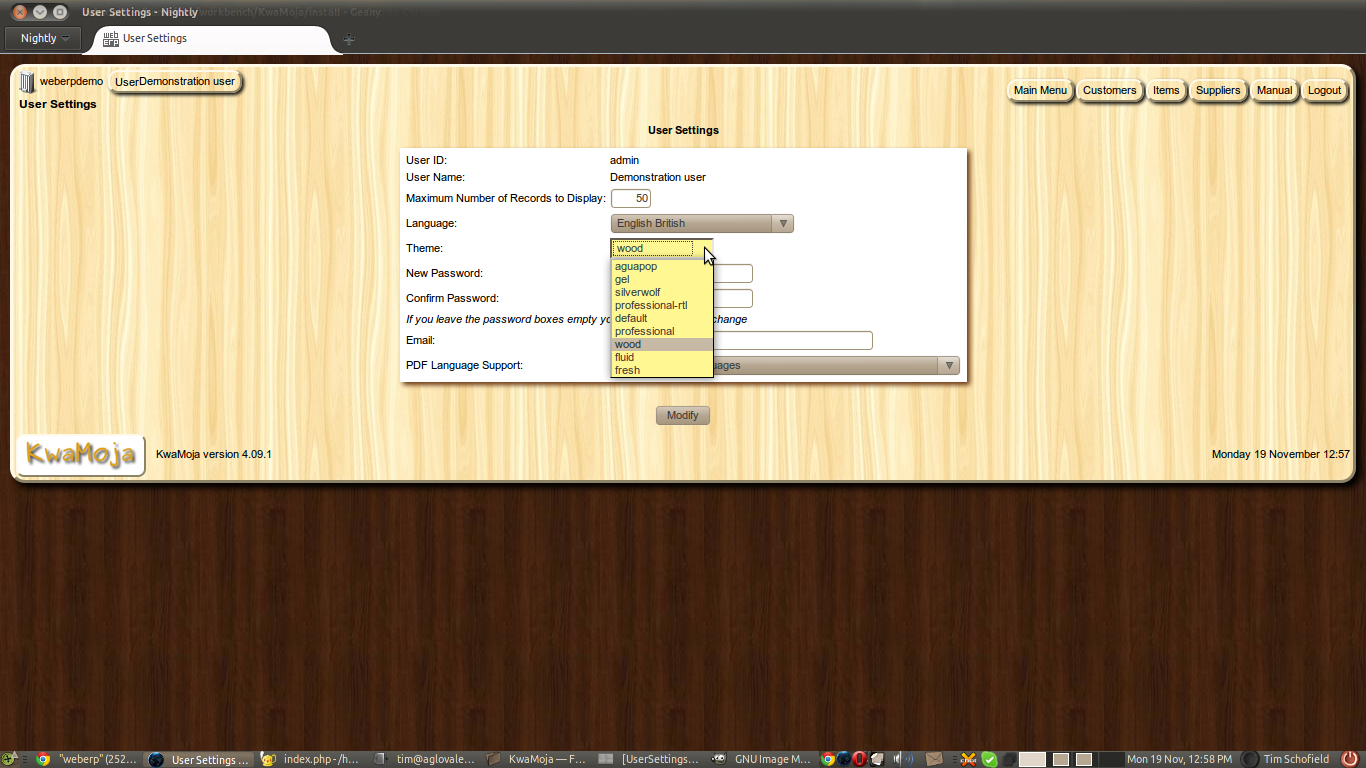The height and width of the screenshot is (768, 1366).
Task: Click the Skype icon in the system tray
Action: point(988,758)
